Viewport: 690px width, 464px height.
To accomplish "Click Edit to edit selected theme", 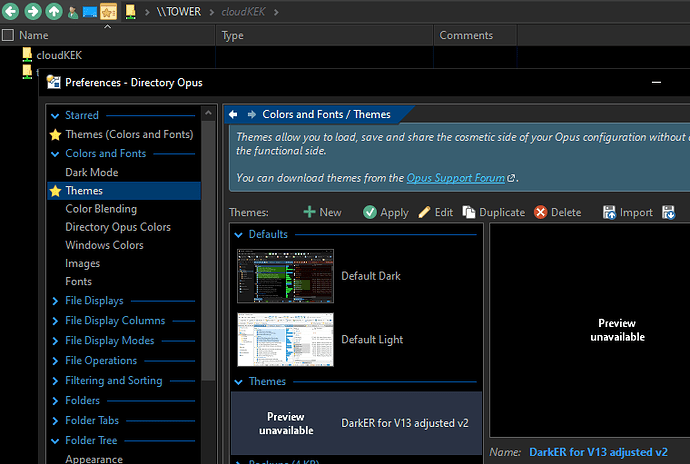I will (436, 212).
